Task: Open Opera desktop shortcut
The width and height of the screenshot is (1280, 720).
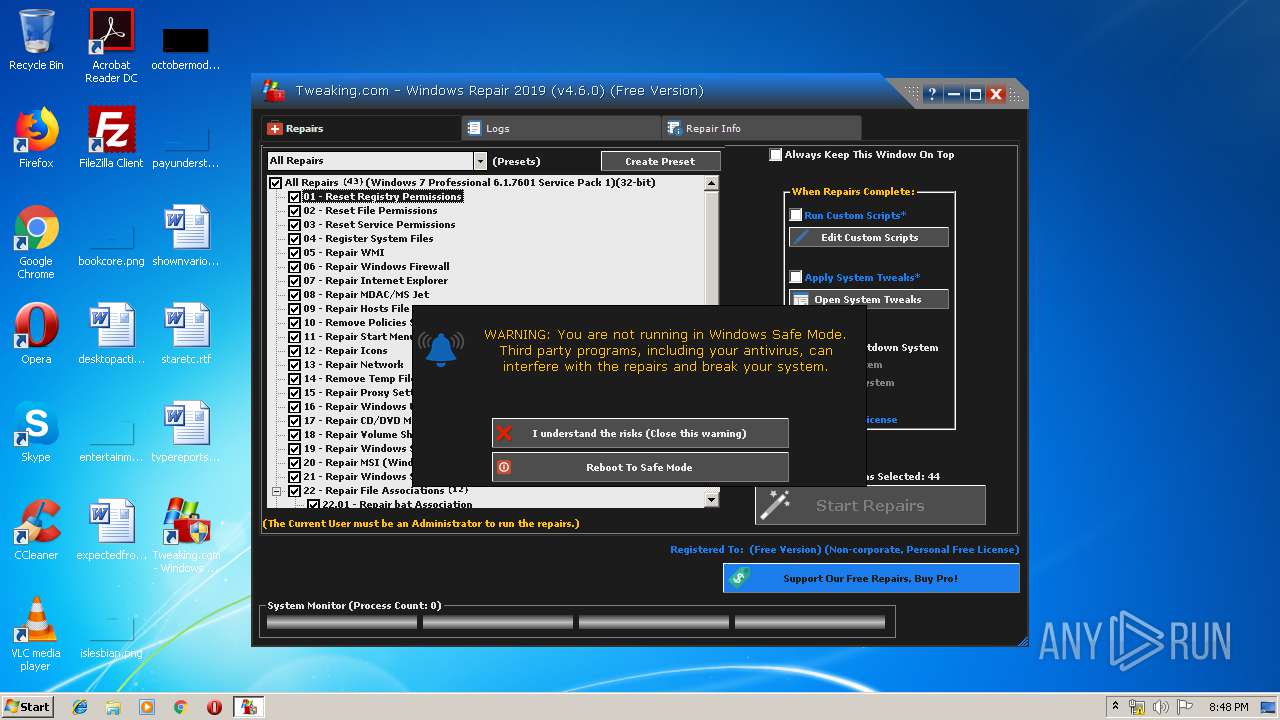Action: tap(36, 334)
